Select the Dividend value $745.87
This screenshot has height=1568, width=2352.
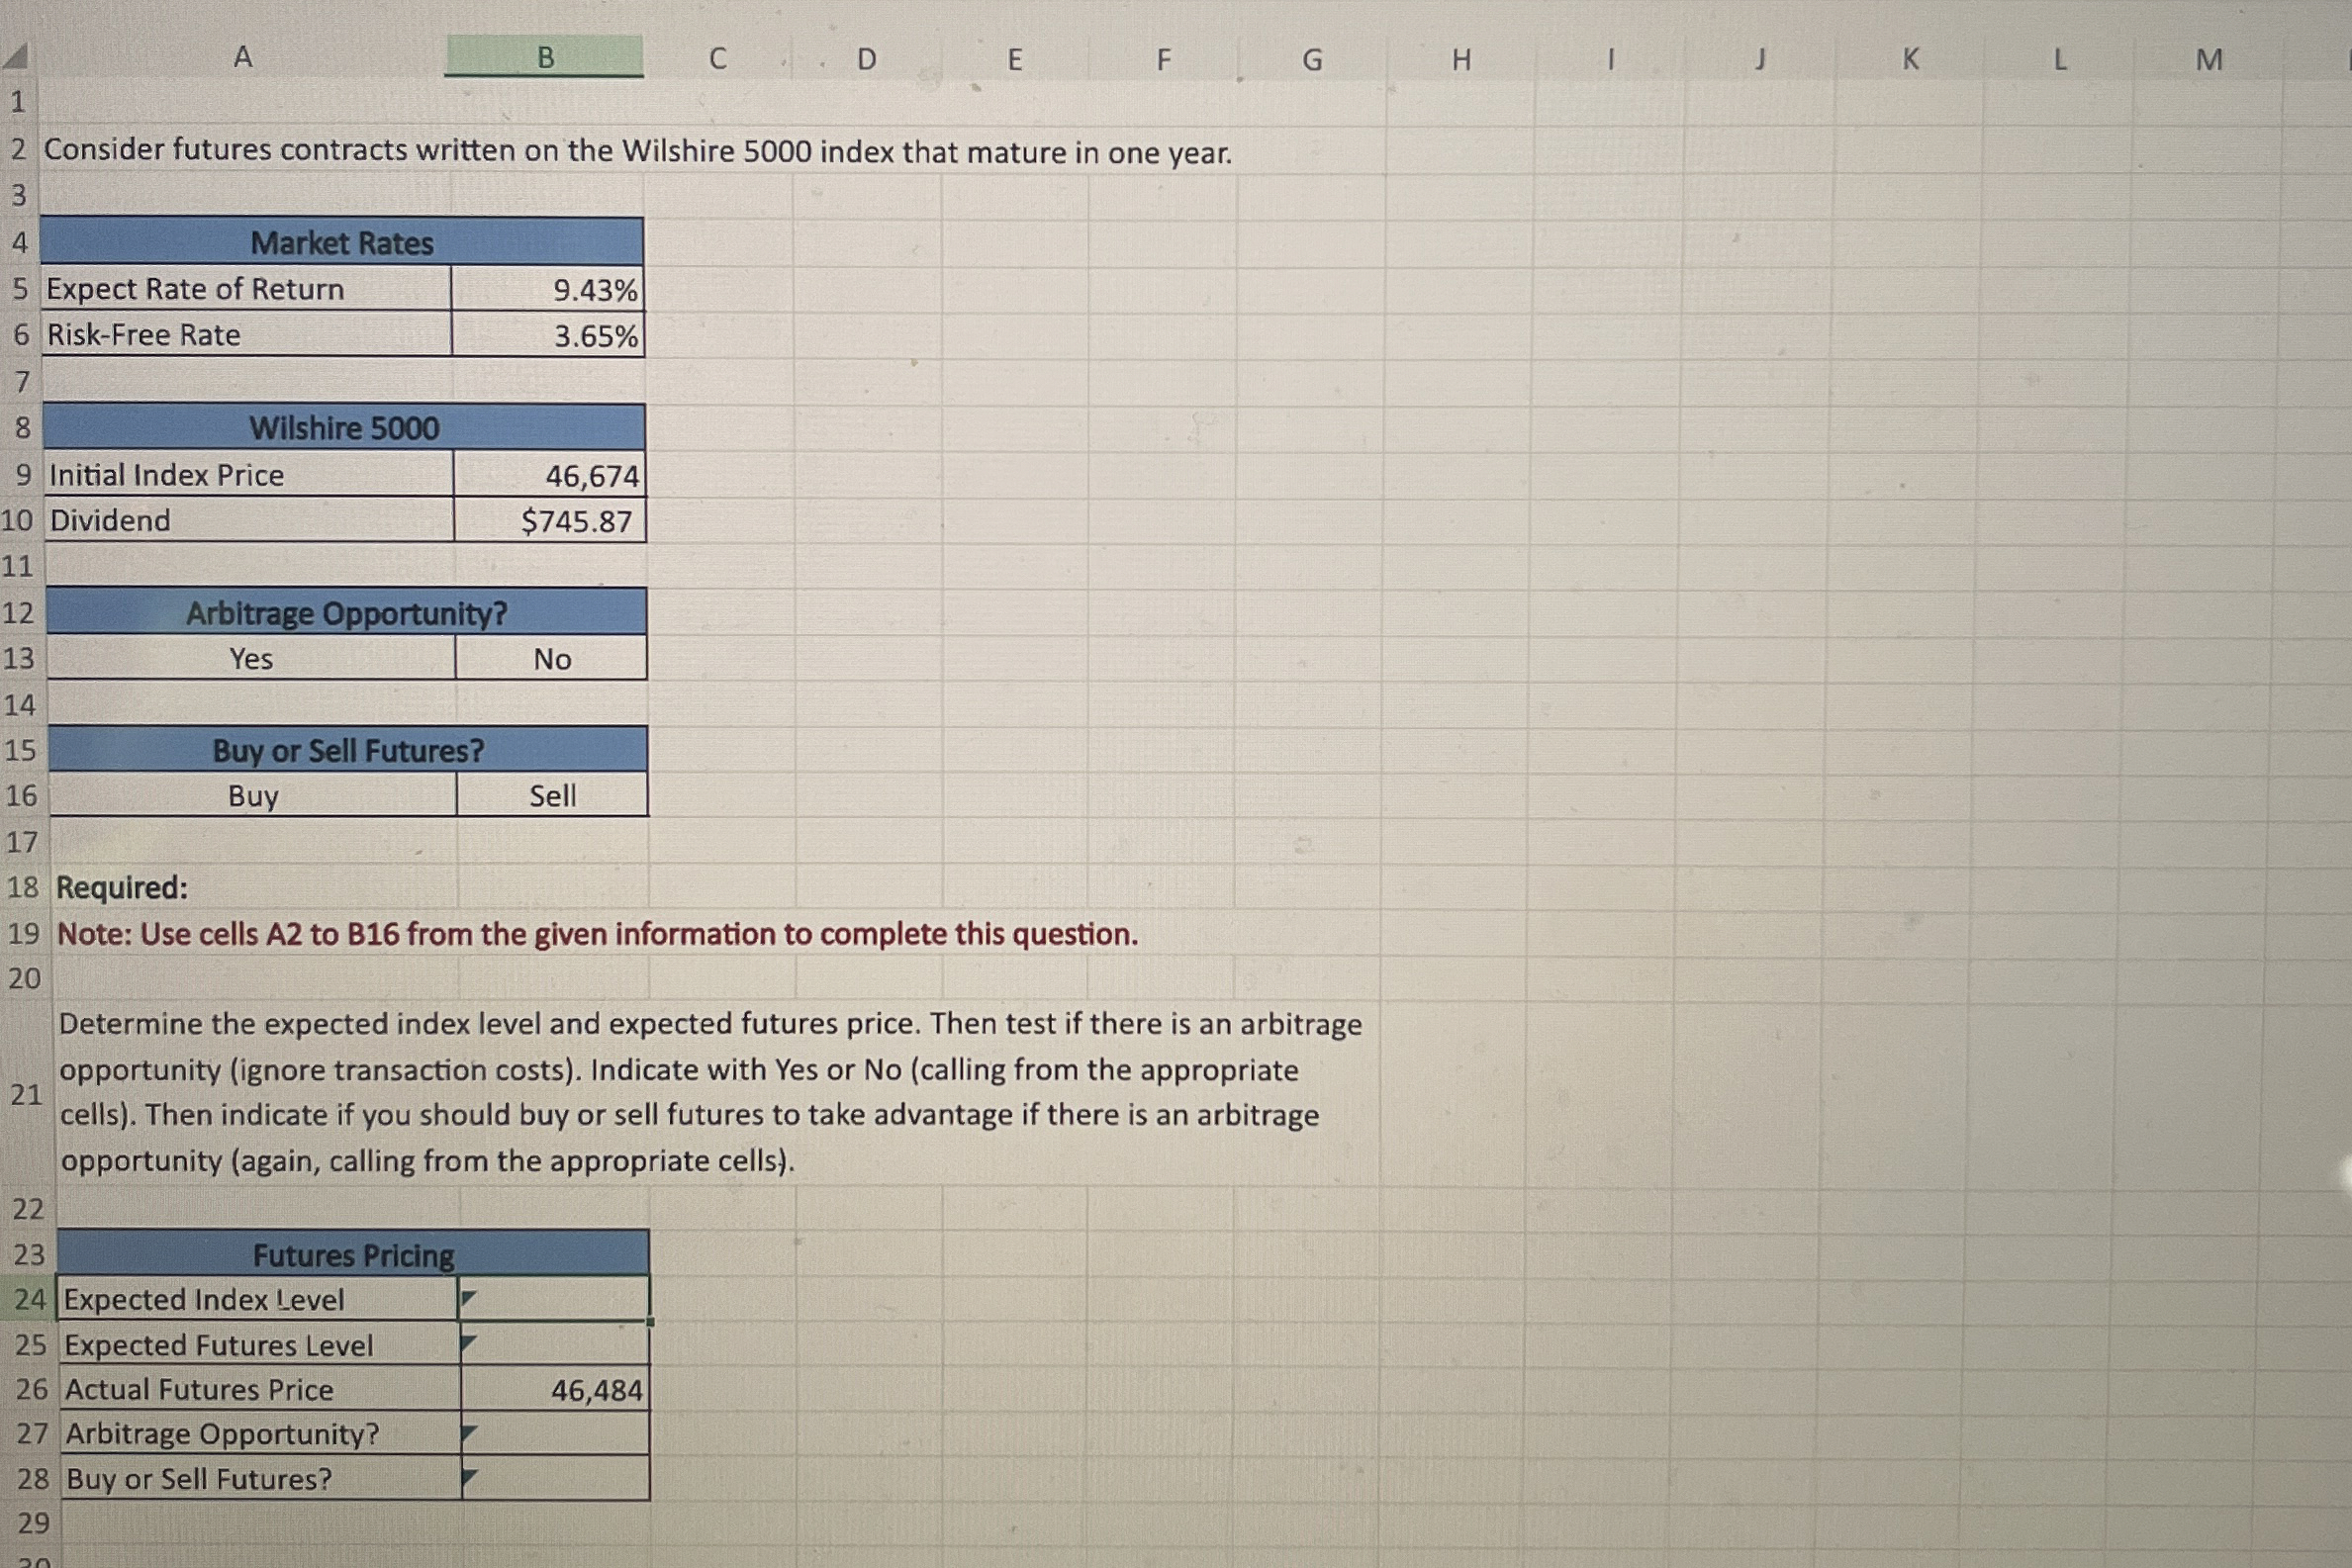pos(550,520)
